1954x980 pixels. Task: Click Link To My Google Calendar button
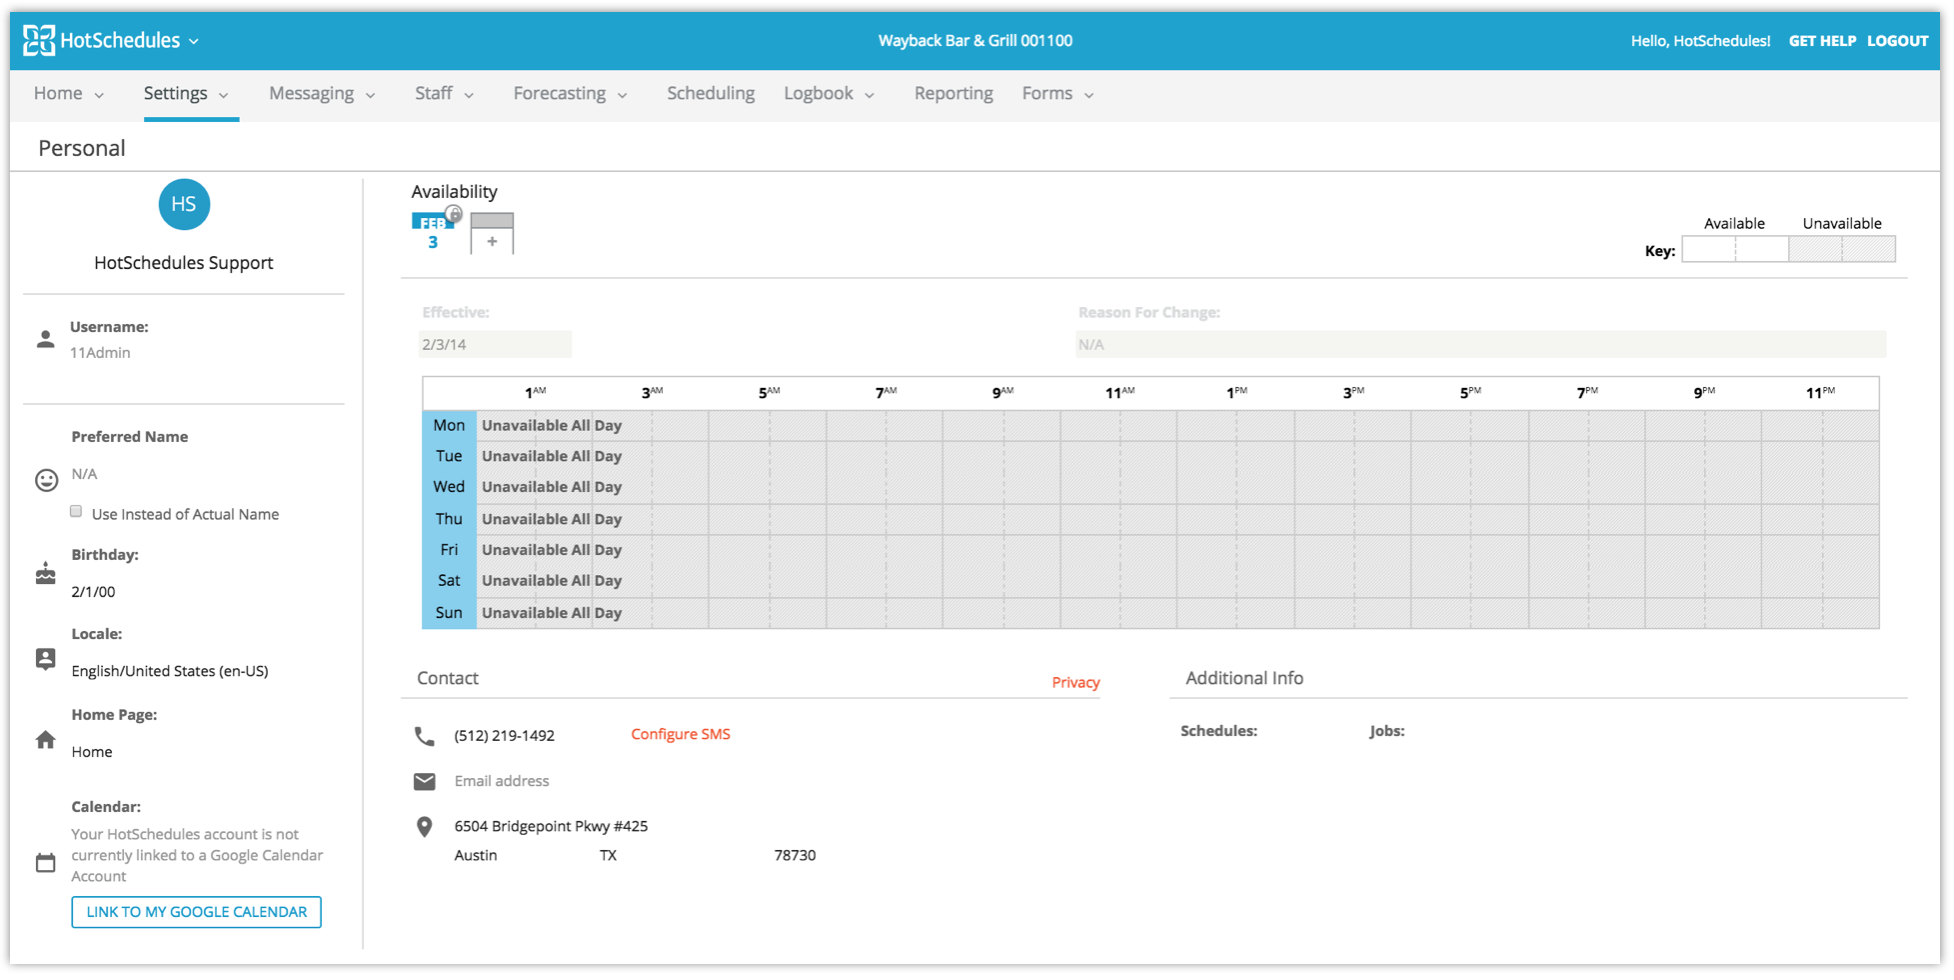196,912
